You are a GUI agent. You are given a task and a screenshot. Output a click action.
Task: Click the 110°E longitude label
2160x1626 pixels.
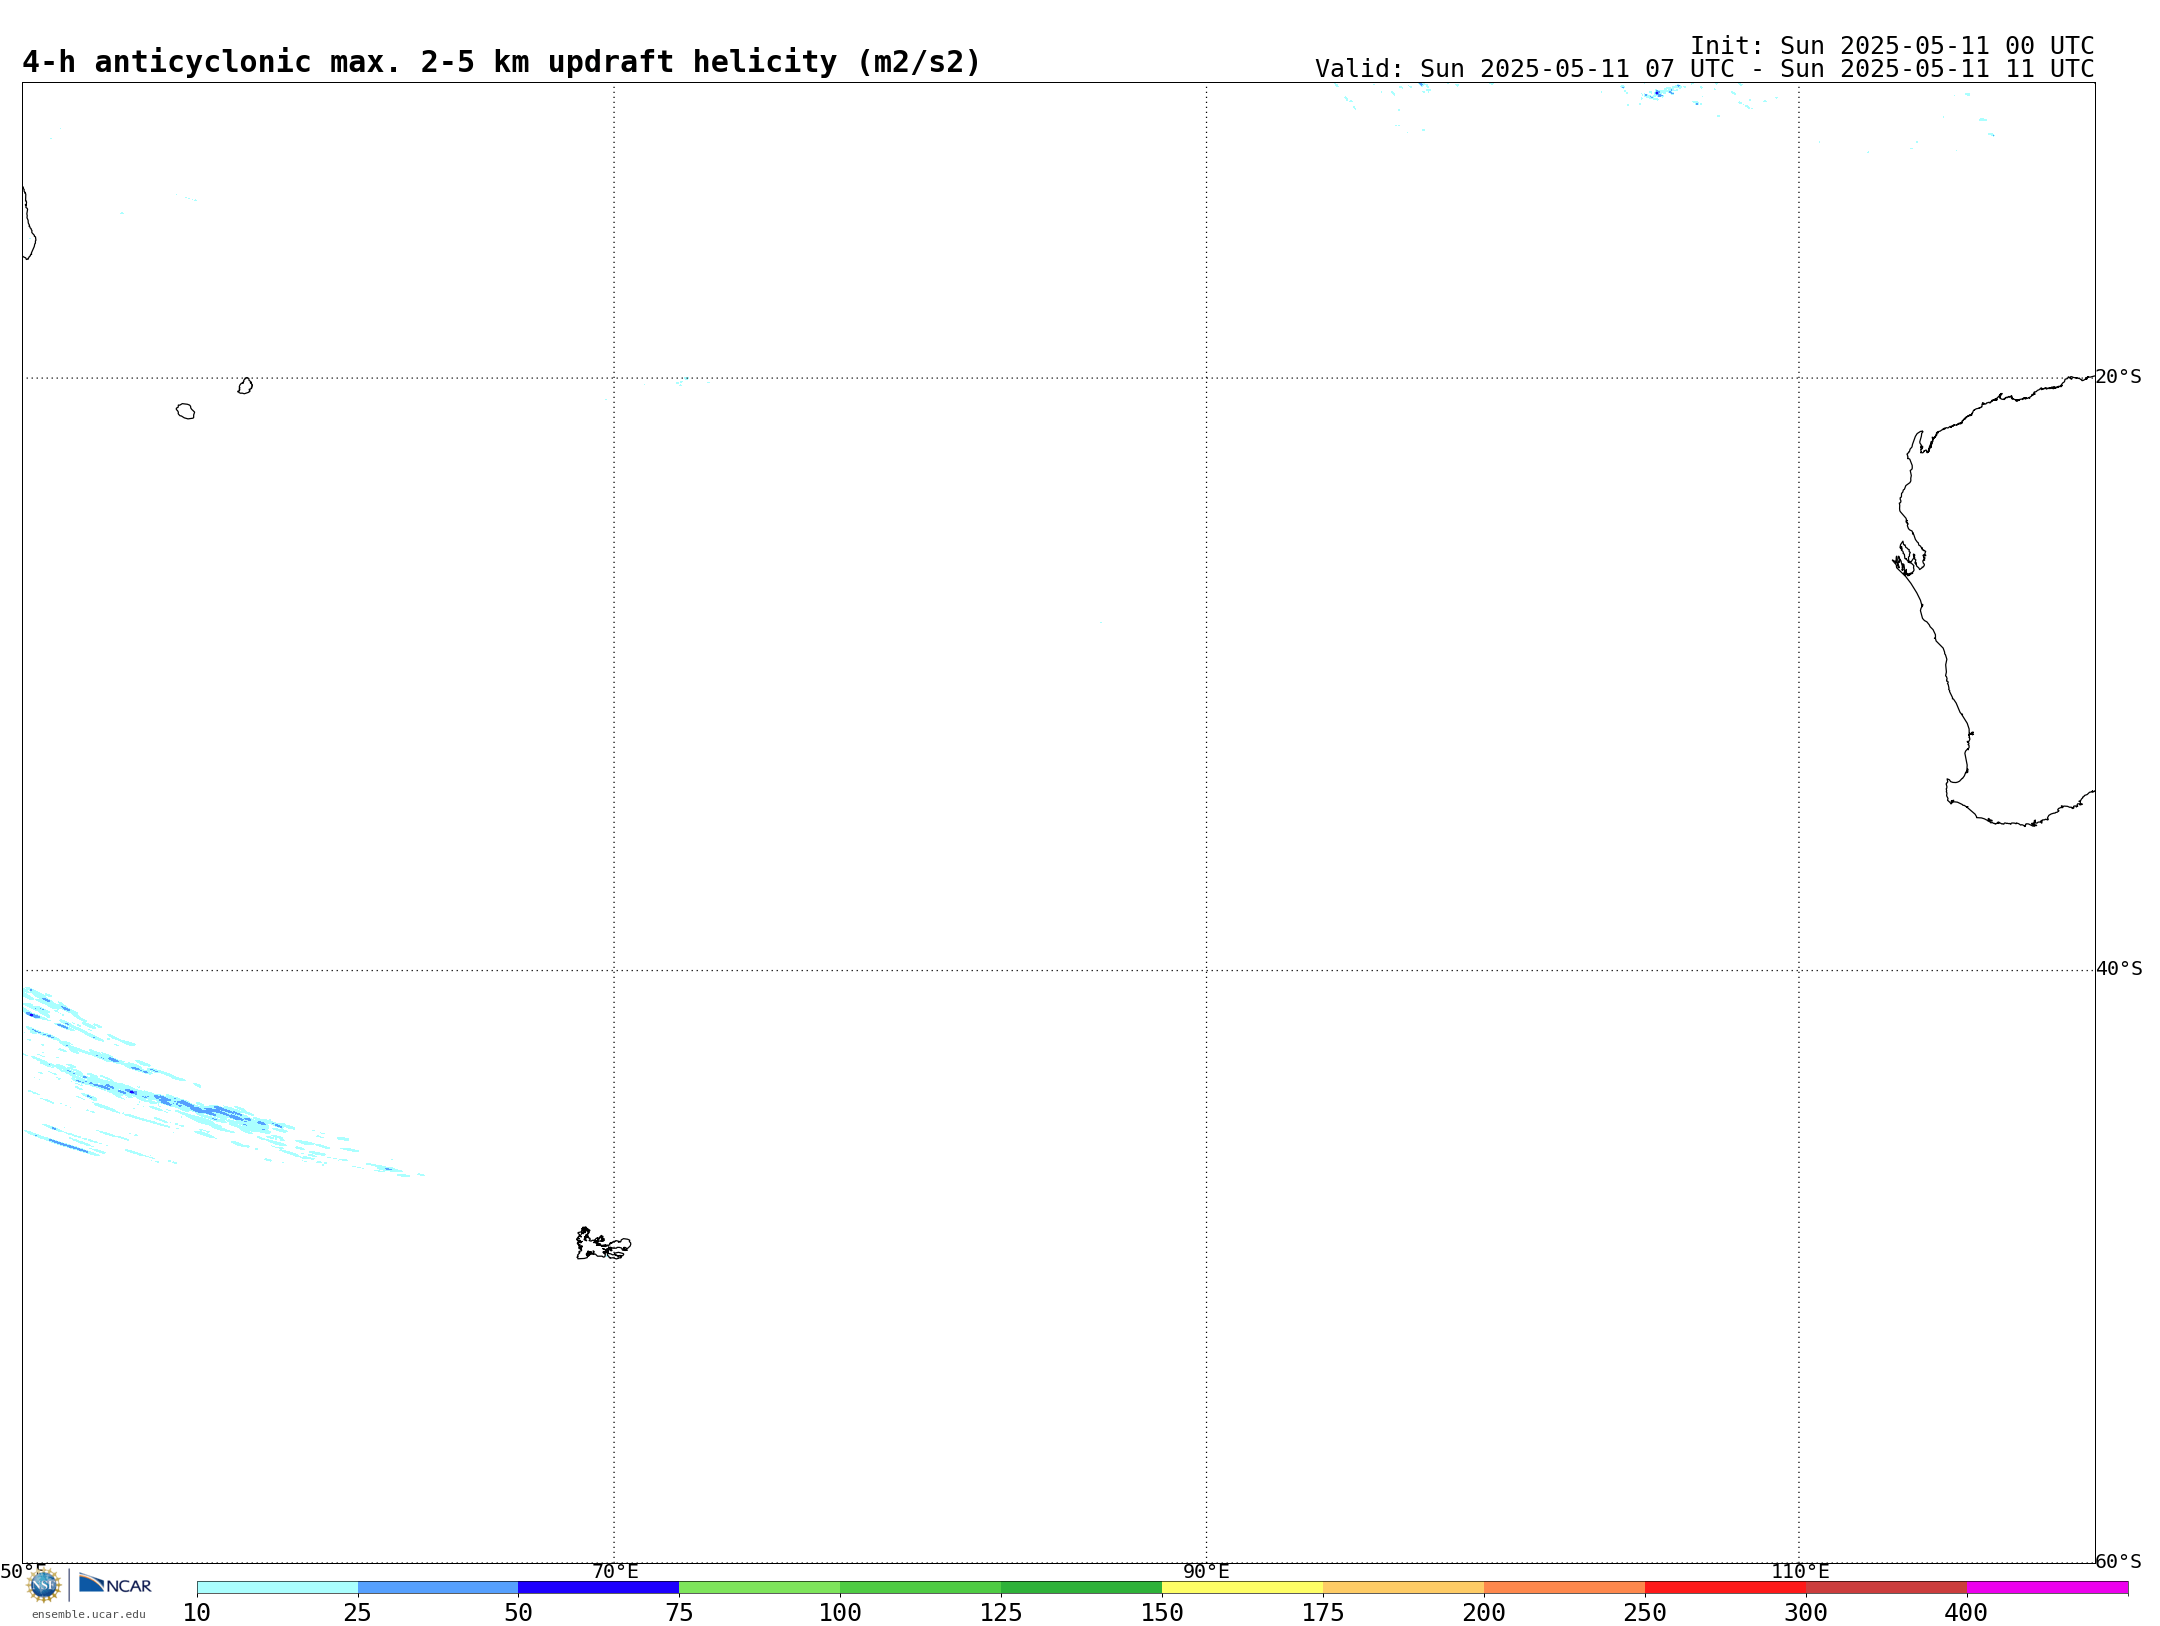(x=1800, y=1571)
